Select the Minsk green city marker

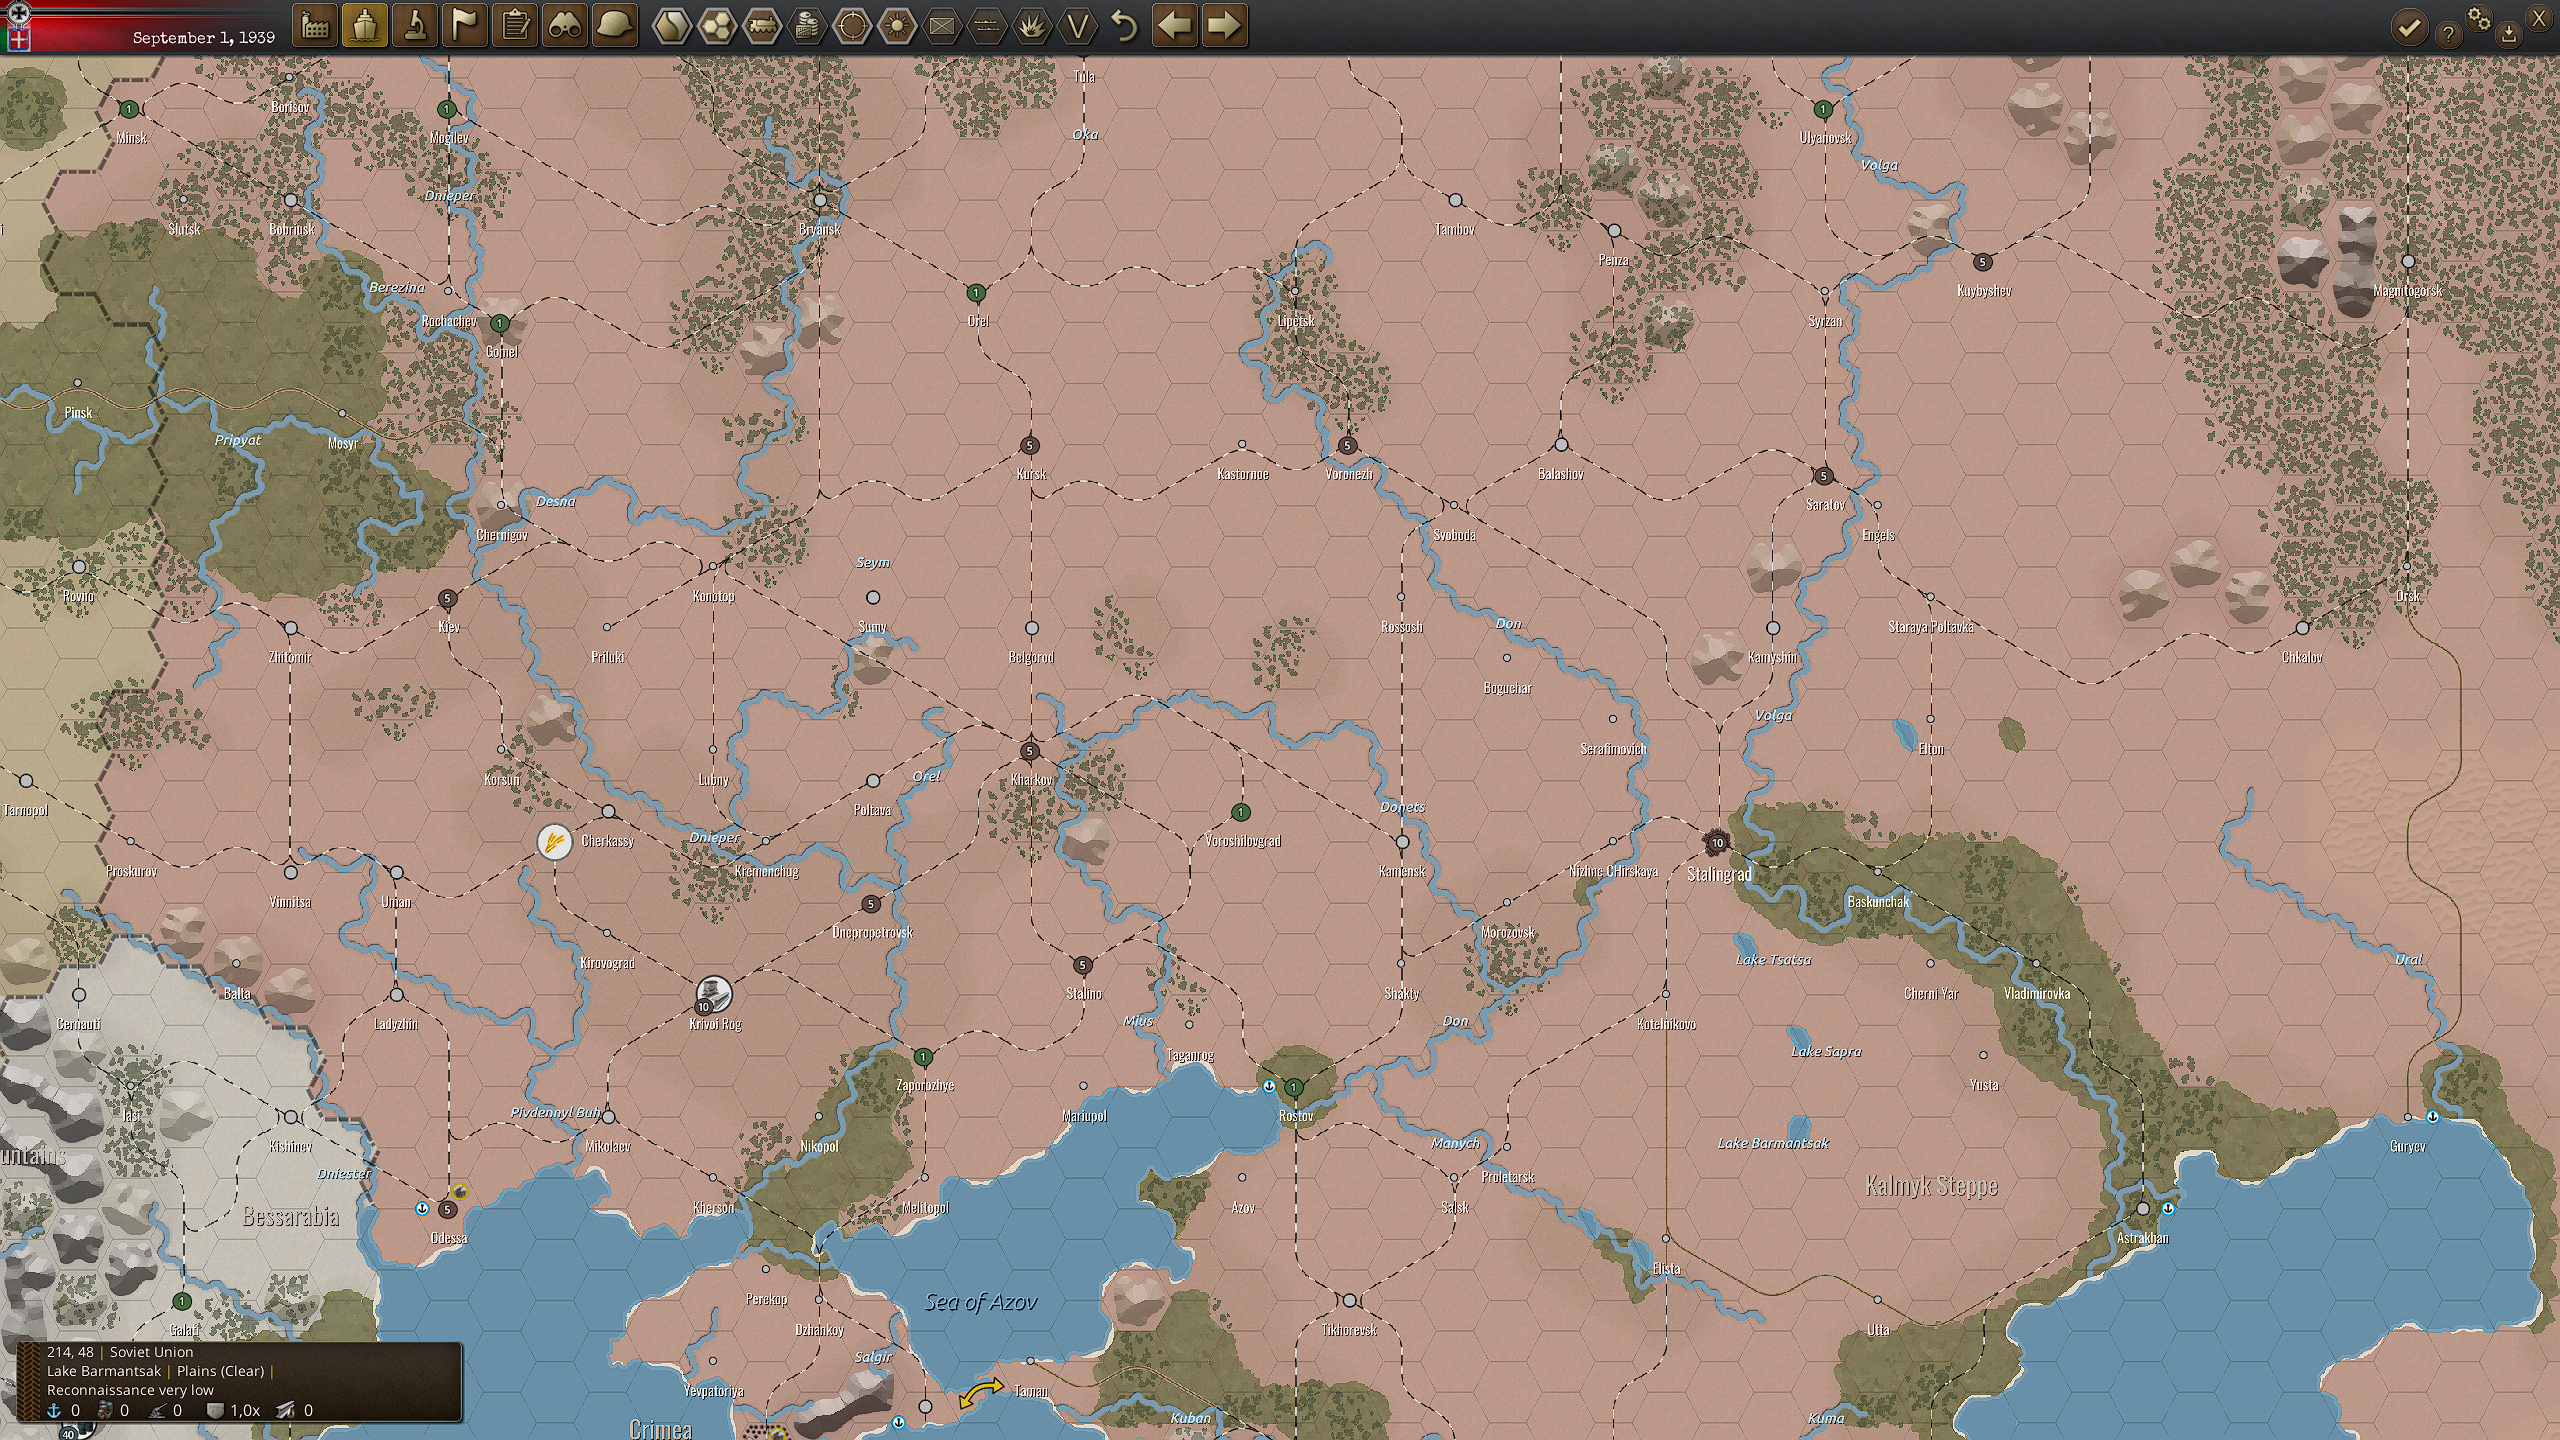pos(129,109)
